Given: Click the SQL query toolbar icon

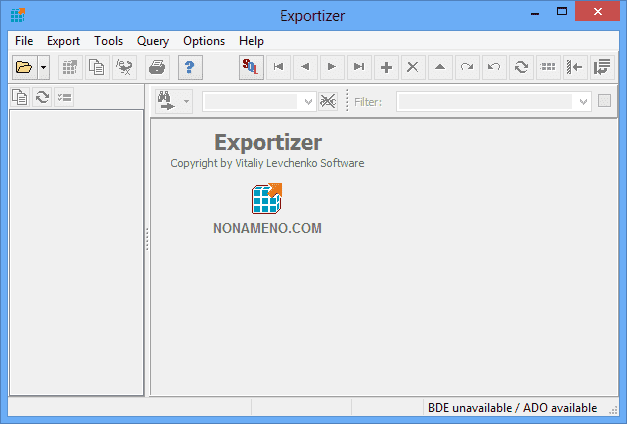Looking at the screenshot, I should click(251, 67).
